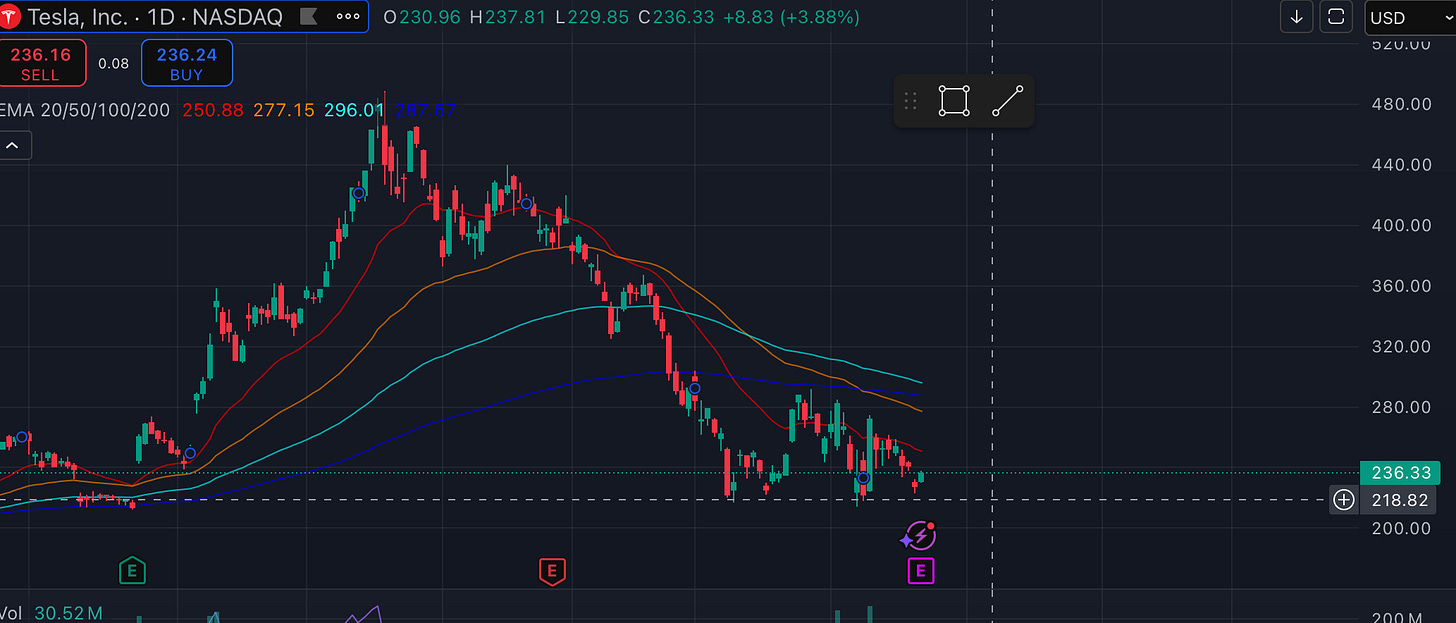Viewport: 1456px width, 623px height.
Task: Click the orange EMA value 277.15
Action: tap(283, 110)
